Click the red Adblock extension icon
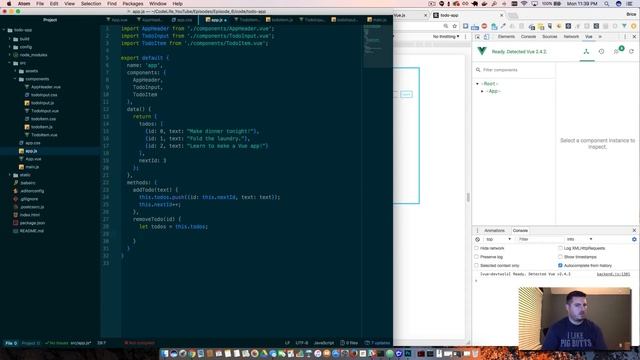Viewport: 640px width, 360px height. click(x=484, y=26)
